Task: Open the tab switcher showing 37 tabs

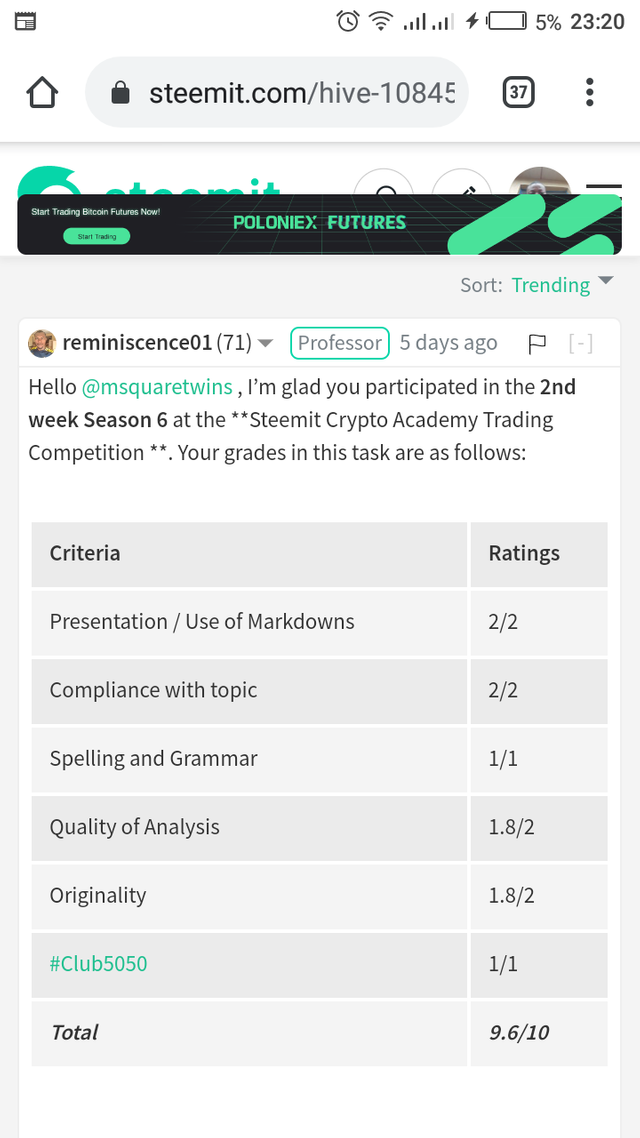Action: click(x=518, y=92)
